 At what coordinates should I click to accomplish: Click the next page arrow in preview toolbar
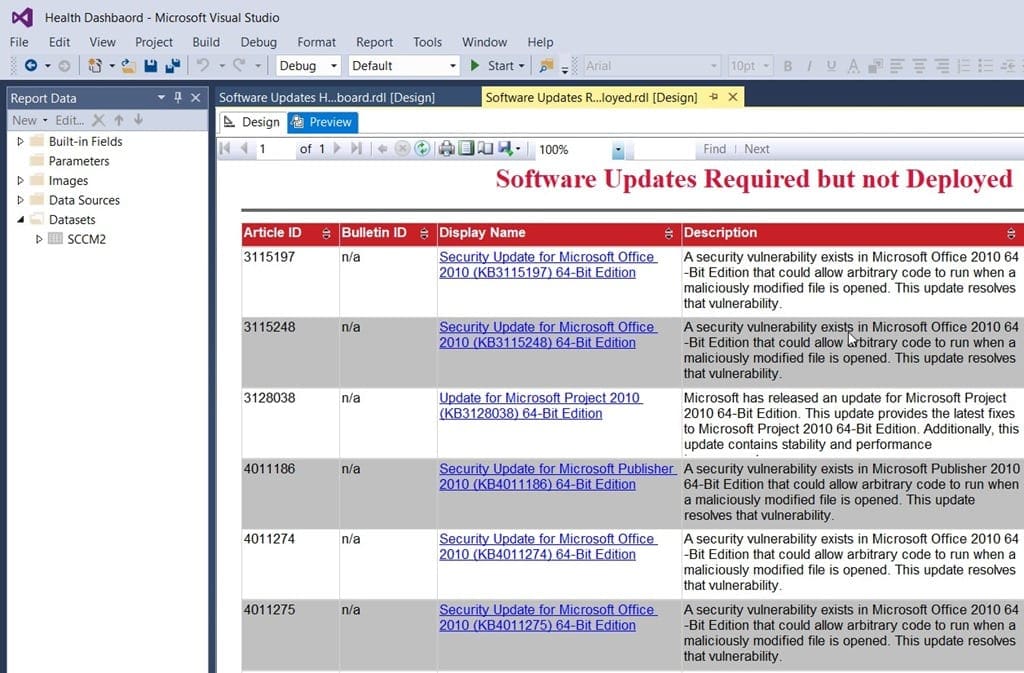tap(337, 149)
